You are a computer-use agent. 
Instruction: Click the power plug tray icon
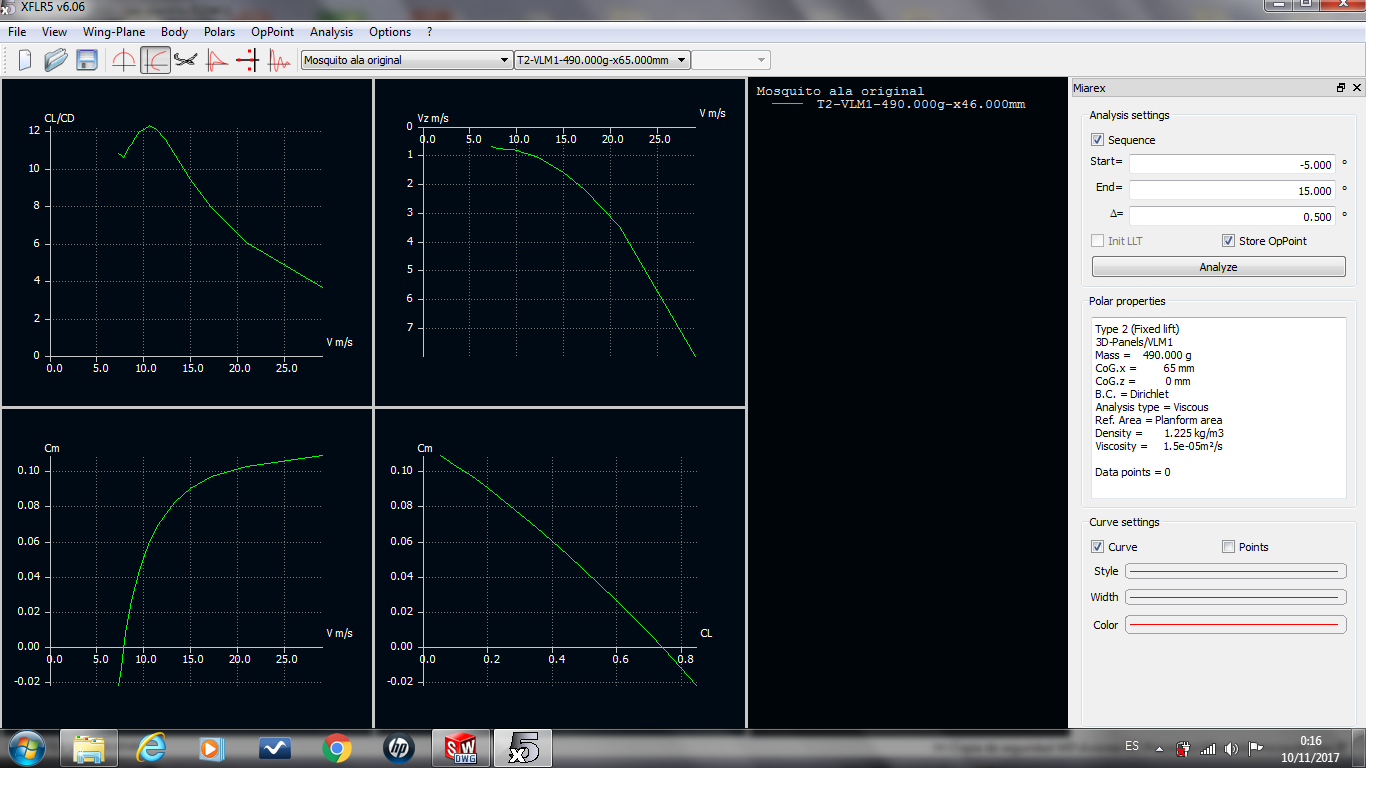(1183, 748)
